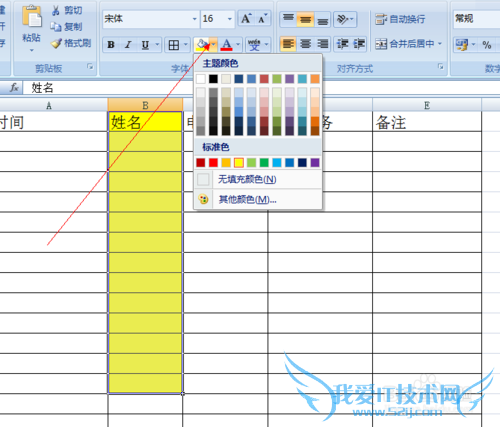Set top vertical alignment
Viewport: 500px width, 427px height.
point(288,19)
